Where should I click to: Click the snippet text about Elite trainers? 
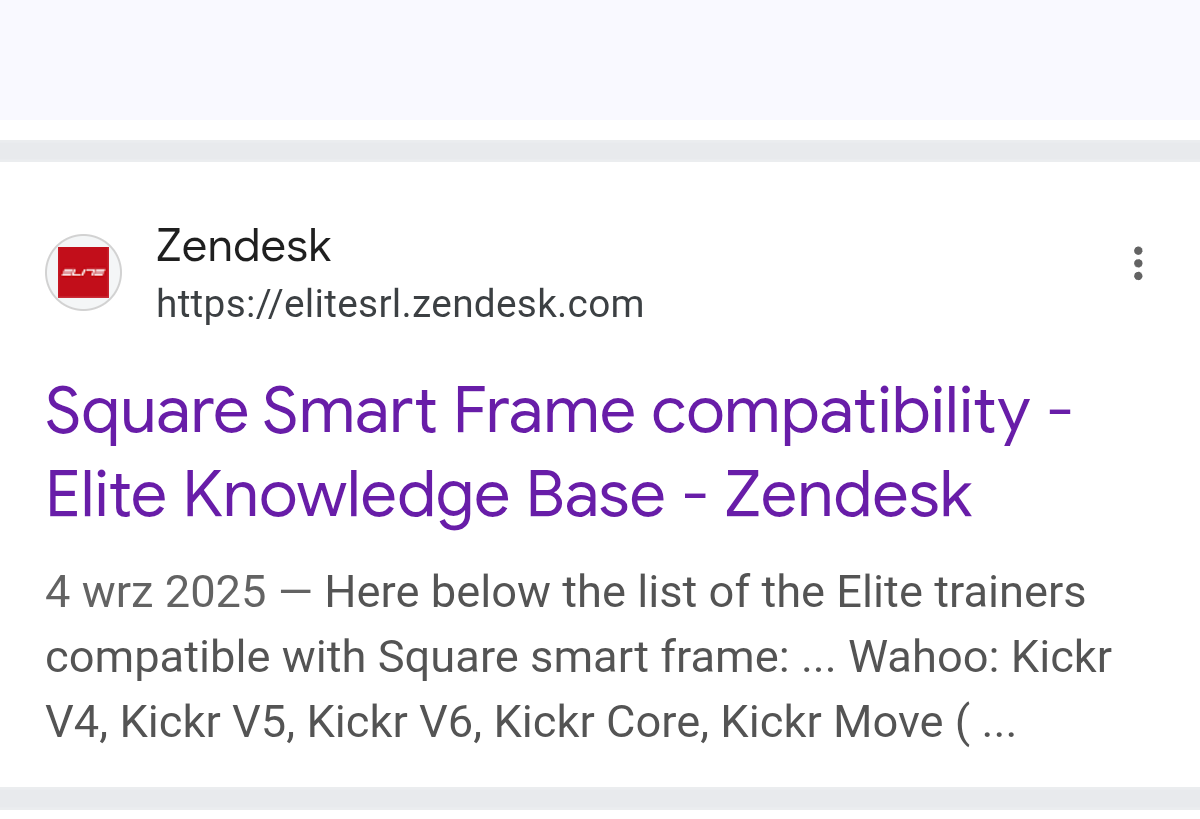[705, 592]
